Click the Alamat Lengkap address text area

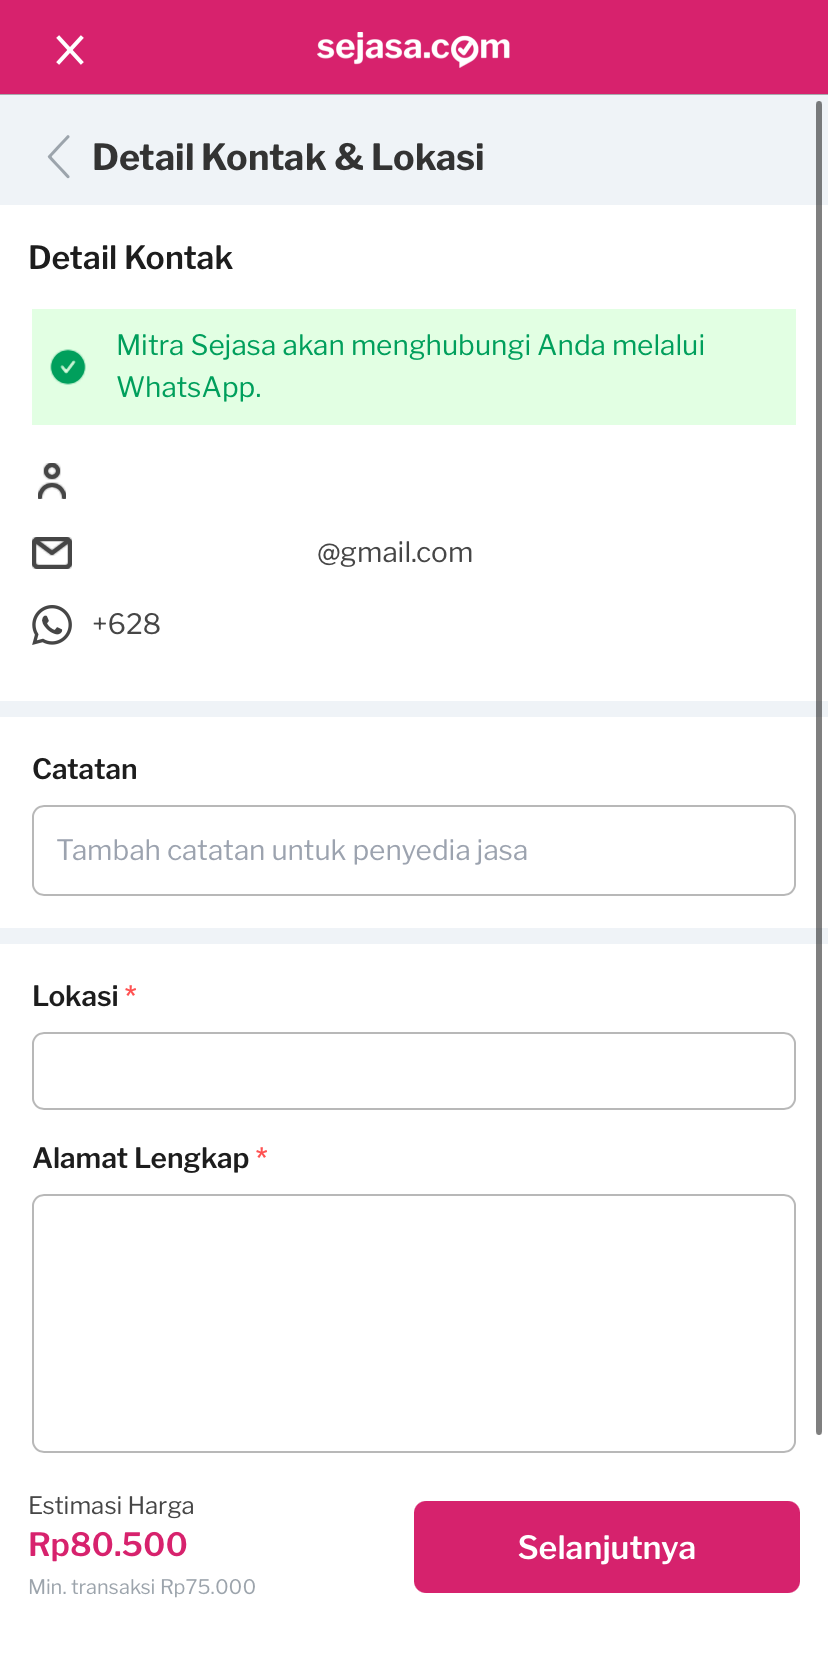pos(413,1322)
